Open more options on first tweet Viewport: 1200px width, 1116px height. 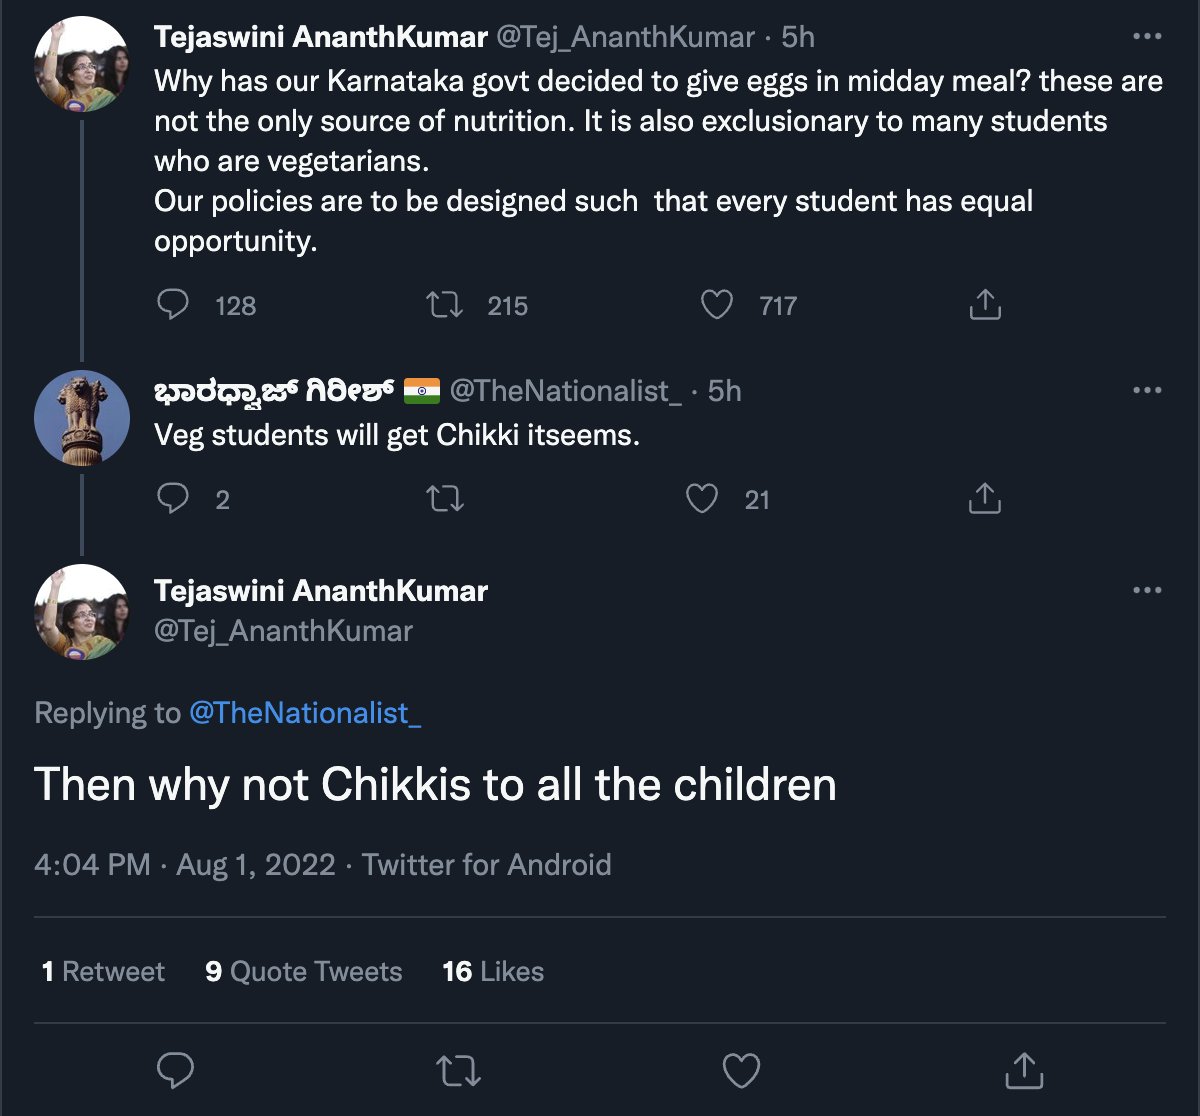[1147, 37]
